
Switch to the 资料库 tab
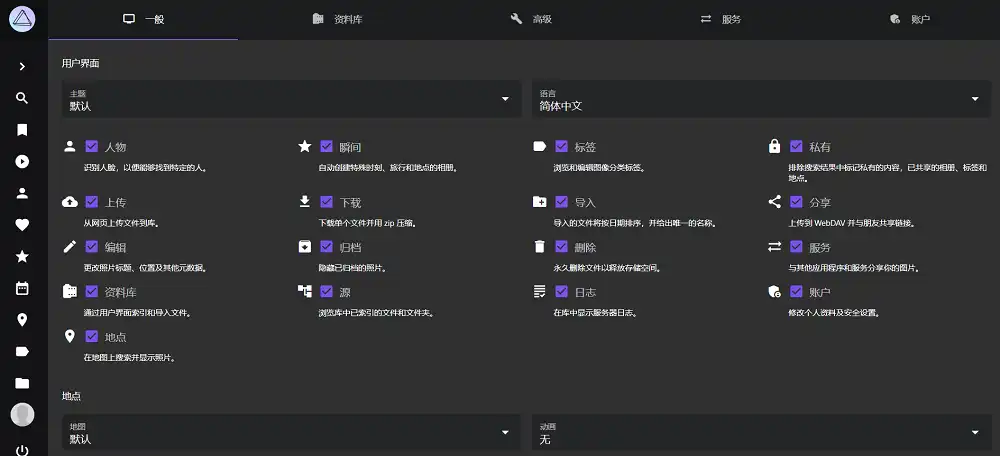pyautogui.click(x=337, y=19)
